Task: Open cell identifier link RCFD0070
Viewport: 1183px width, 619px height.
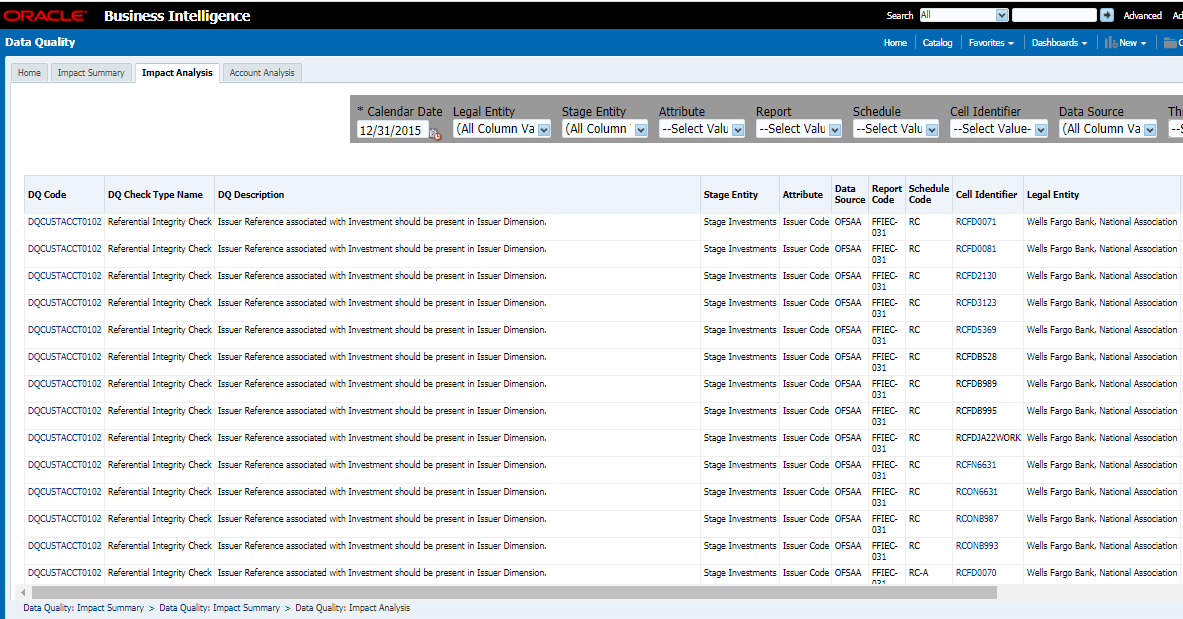Action: [976, 573]
